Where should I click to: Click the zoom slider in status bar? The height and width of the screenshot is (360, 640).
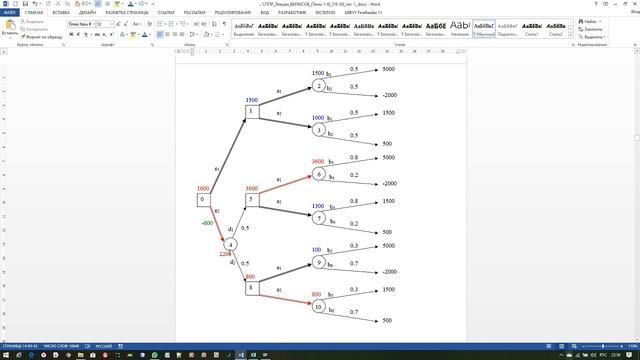coord(602,346)
